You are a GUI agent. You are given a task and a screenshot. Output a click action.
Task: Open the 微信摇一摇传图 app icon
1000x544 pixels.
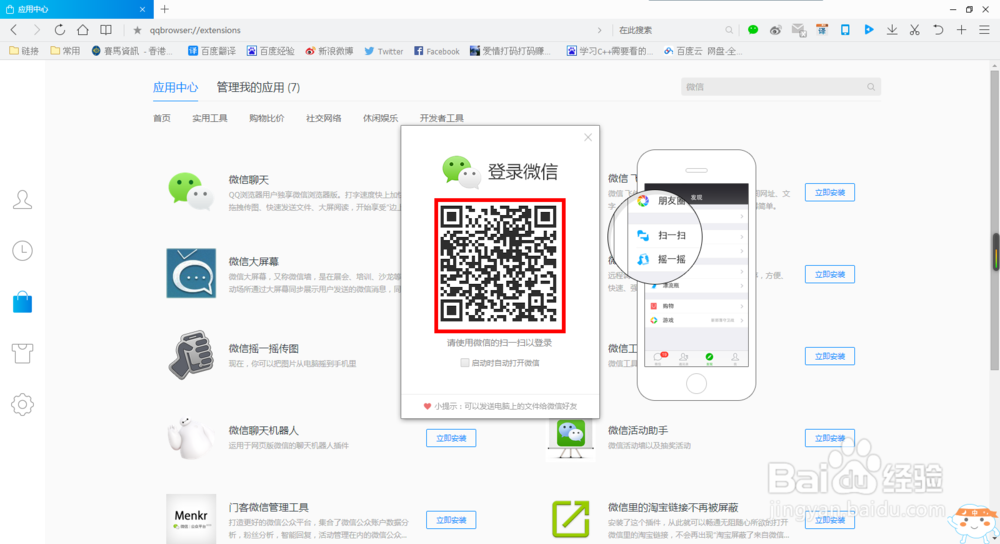click(191, 355)
